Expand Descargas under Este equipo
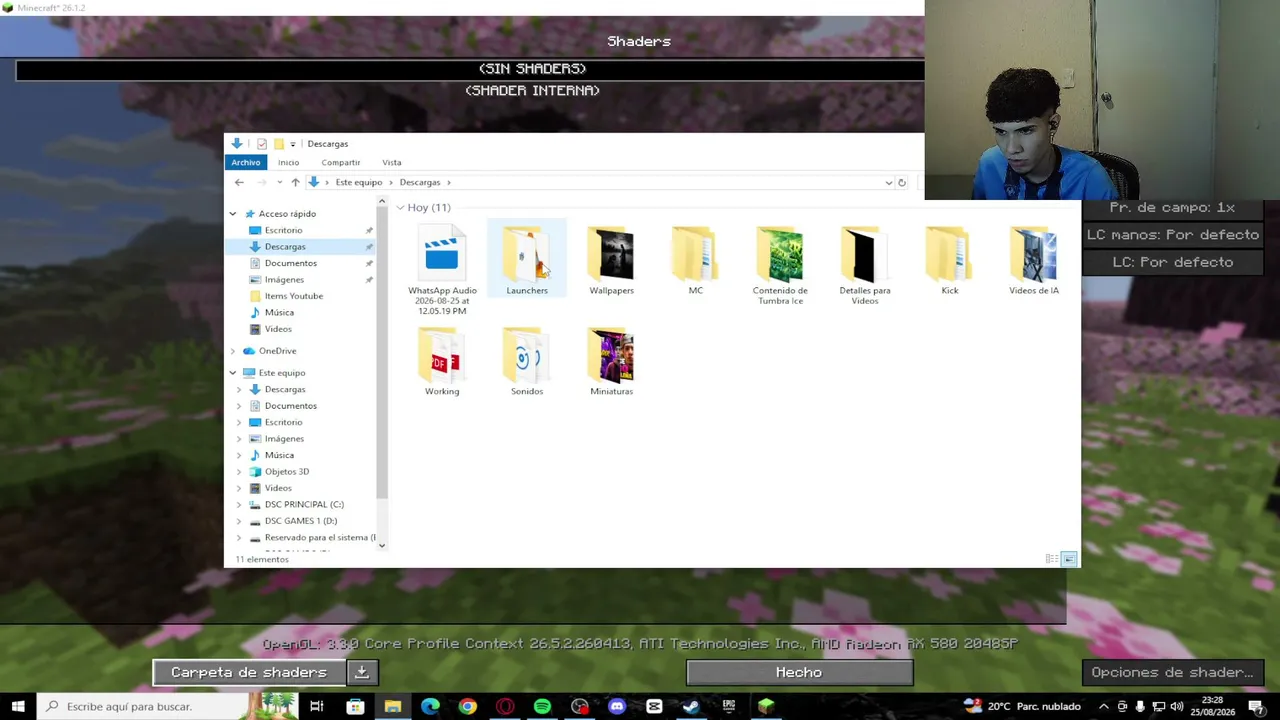 (x=239, y=389)
